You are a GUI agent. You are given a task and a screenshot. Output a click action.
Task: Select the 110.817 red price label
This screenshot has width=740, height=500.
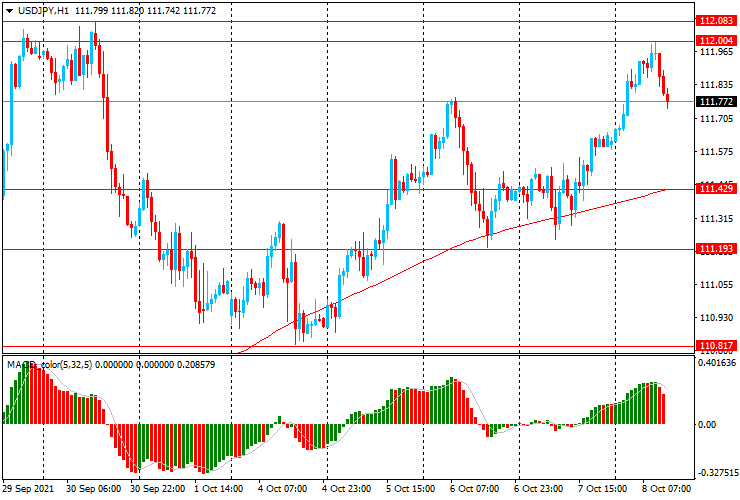point(716,346)
